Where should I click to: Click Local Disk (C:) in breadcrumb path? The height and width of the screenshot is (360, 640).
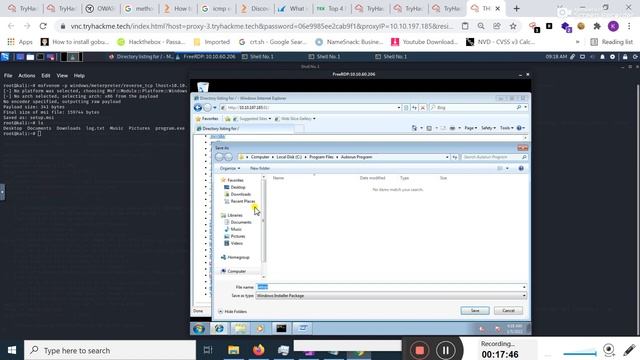point(289,157)
